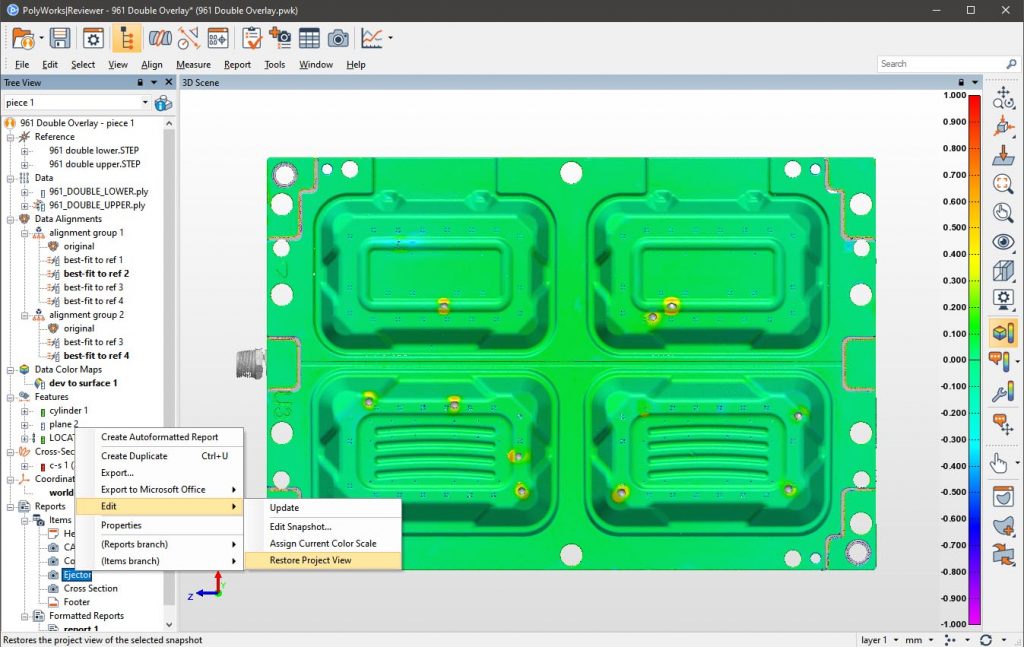Click the gear options toolbar icon
1024x647 pixels.
93,38
